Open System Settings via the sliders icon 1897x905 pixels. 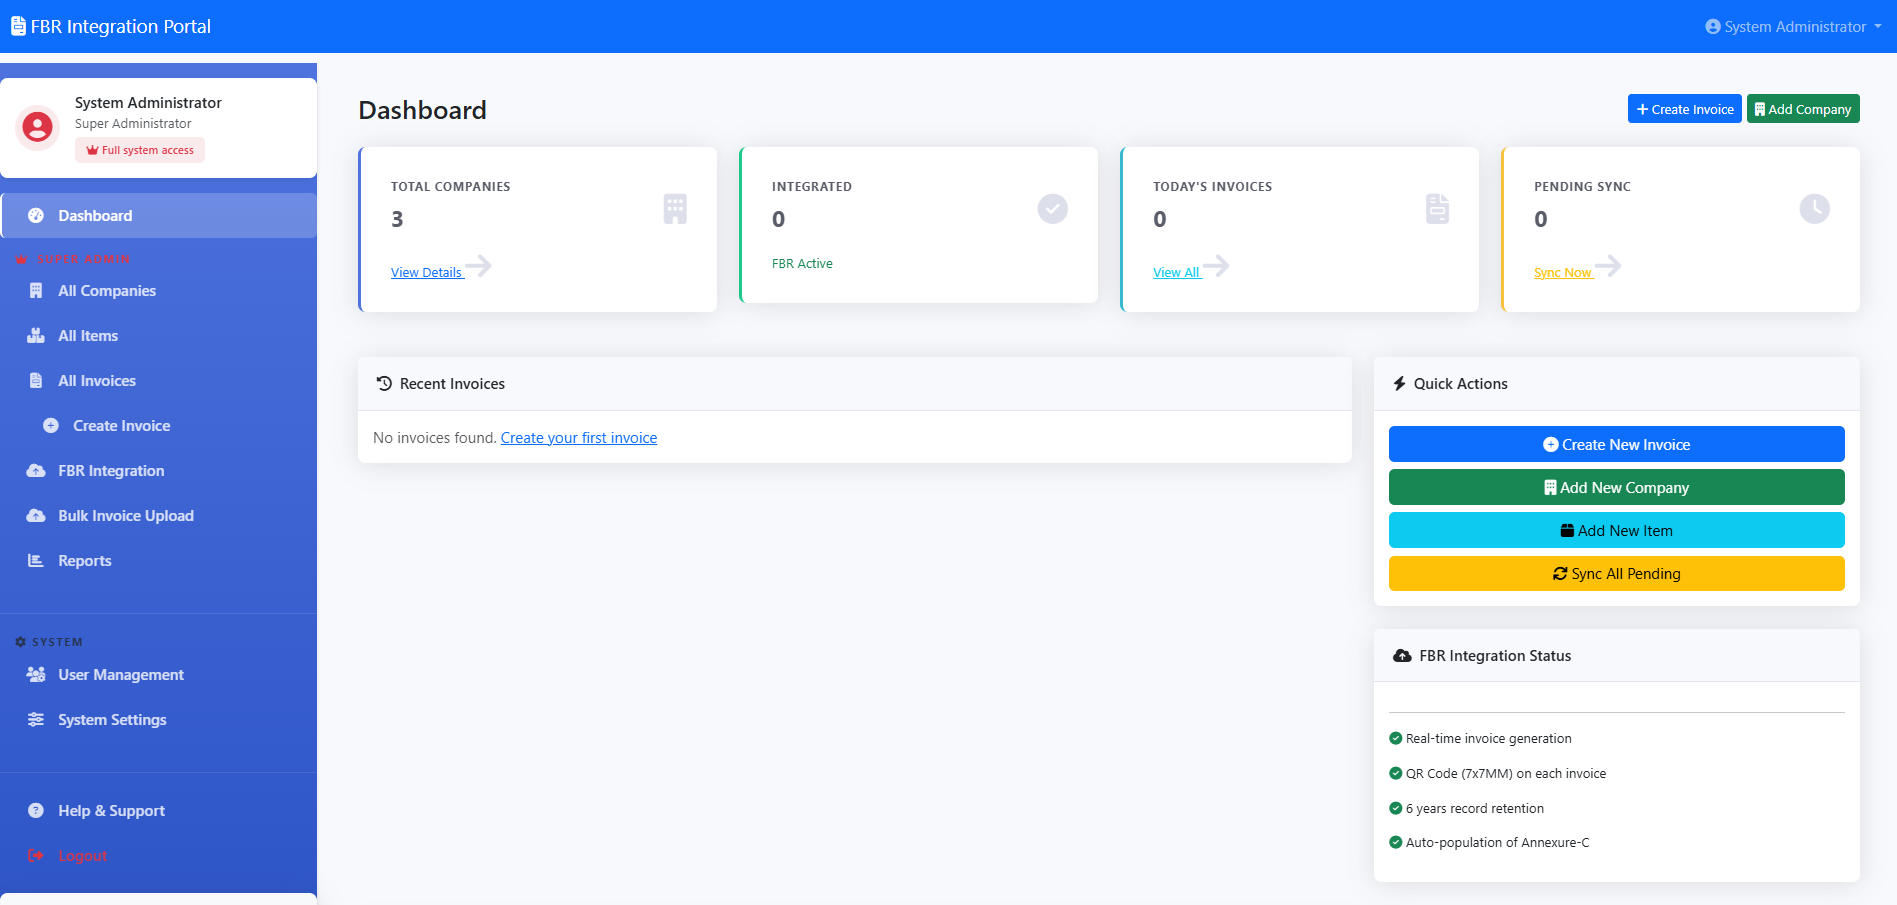(x=36, y=719)
